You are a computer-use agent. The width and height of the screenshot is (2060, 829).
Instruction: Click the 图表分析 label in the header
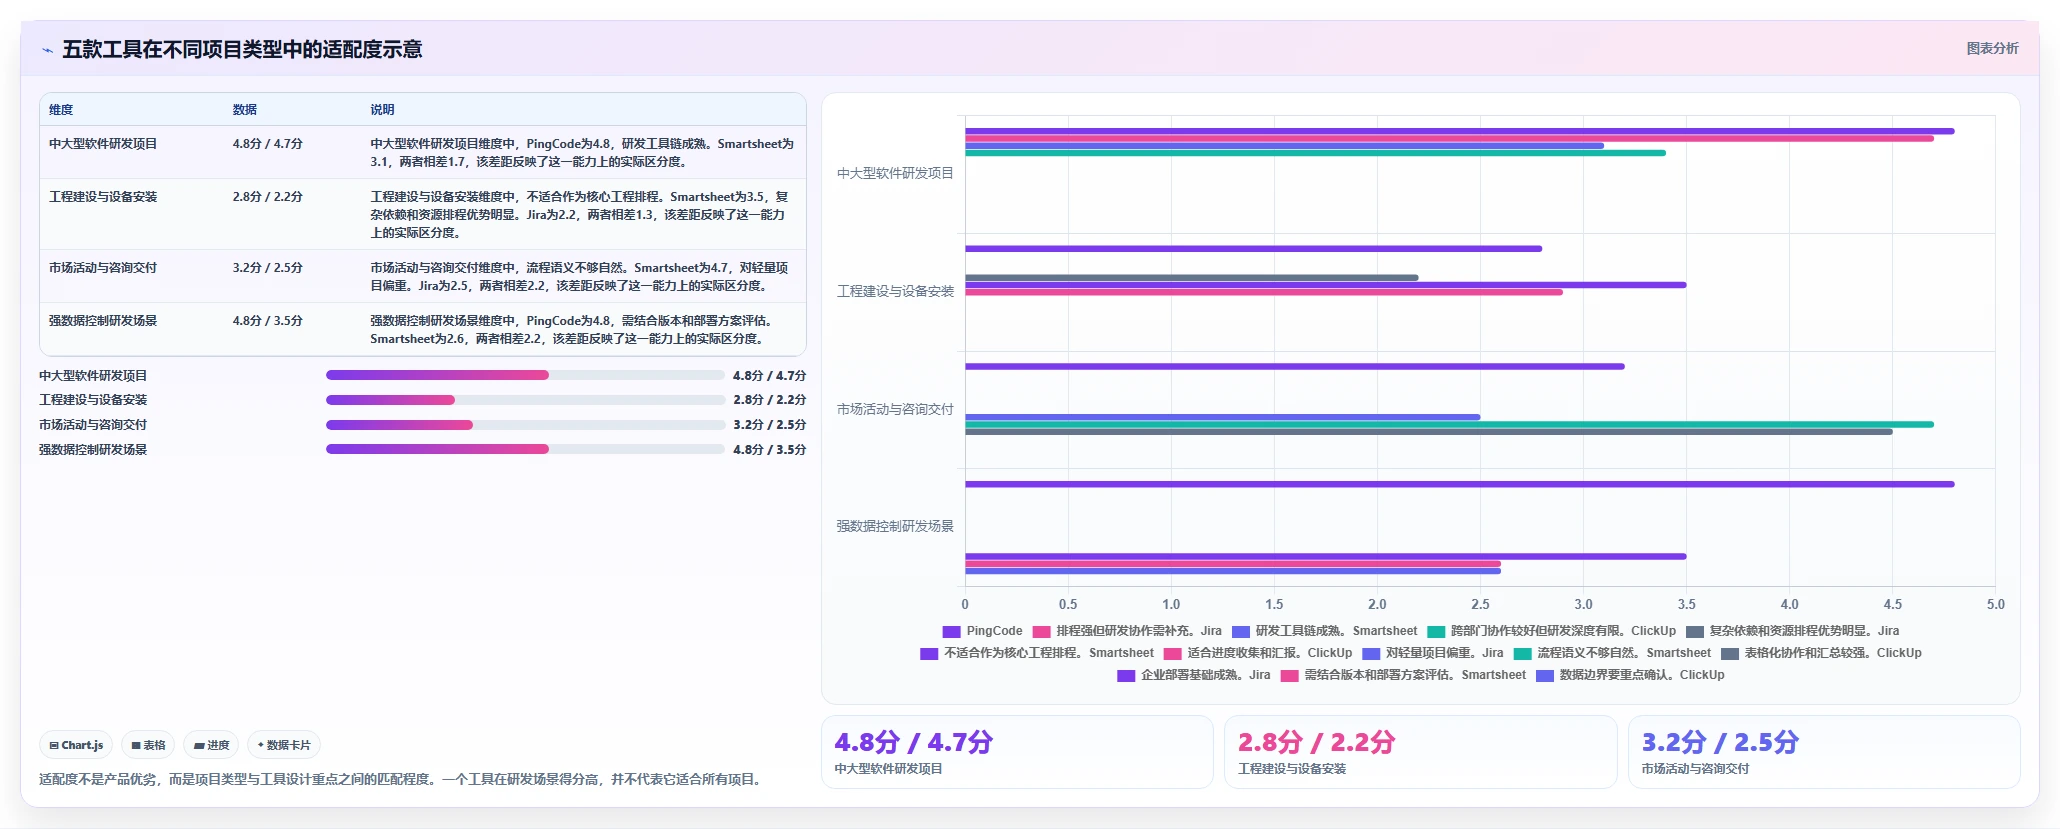pos(1992,48)
